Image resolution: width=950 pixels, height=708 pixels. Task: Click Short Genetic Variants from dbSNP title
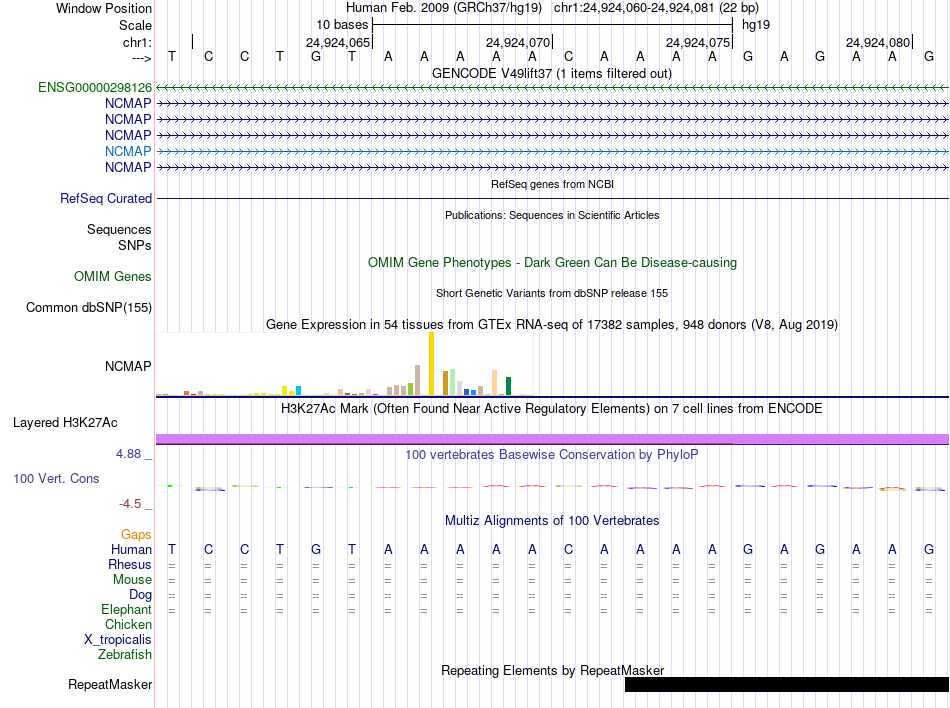click(552, 293)
